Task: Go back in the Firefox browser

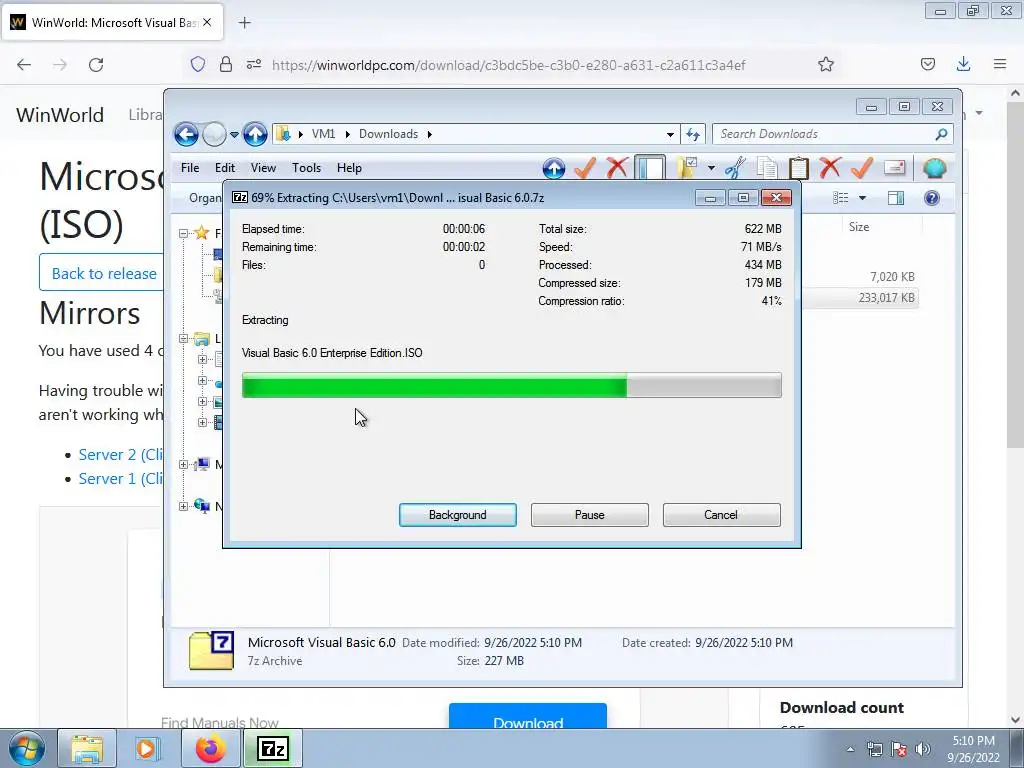Action: tap(24, 65)
